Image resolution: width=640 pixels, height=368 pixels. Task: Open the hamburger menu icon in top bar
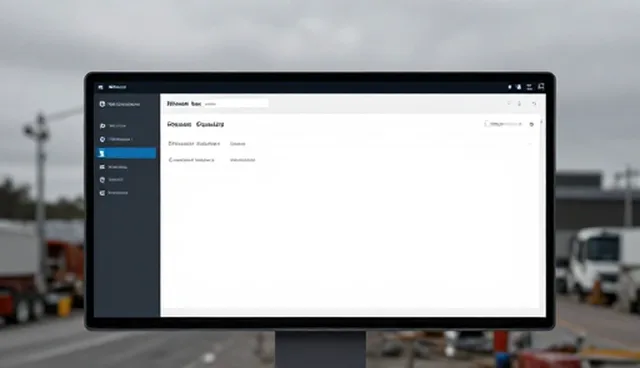pos(529,87)
